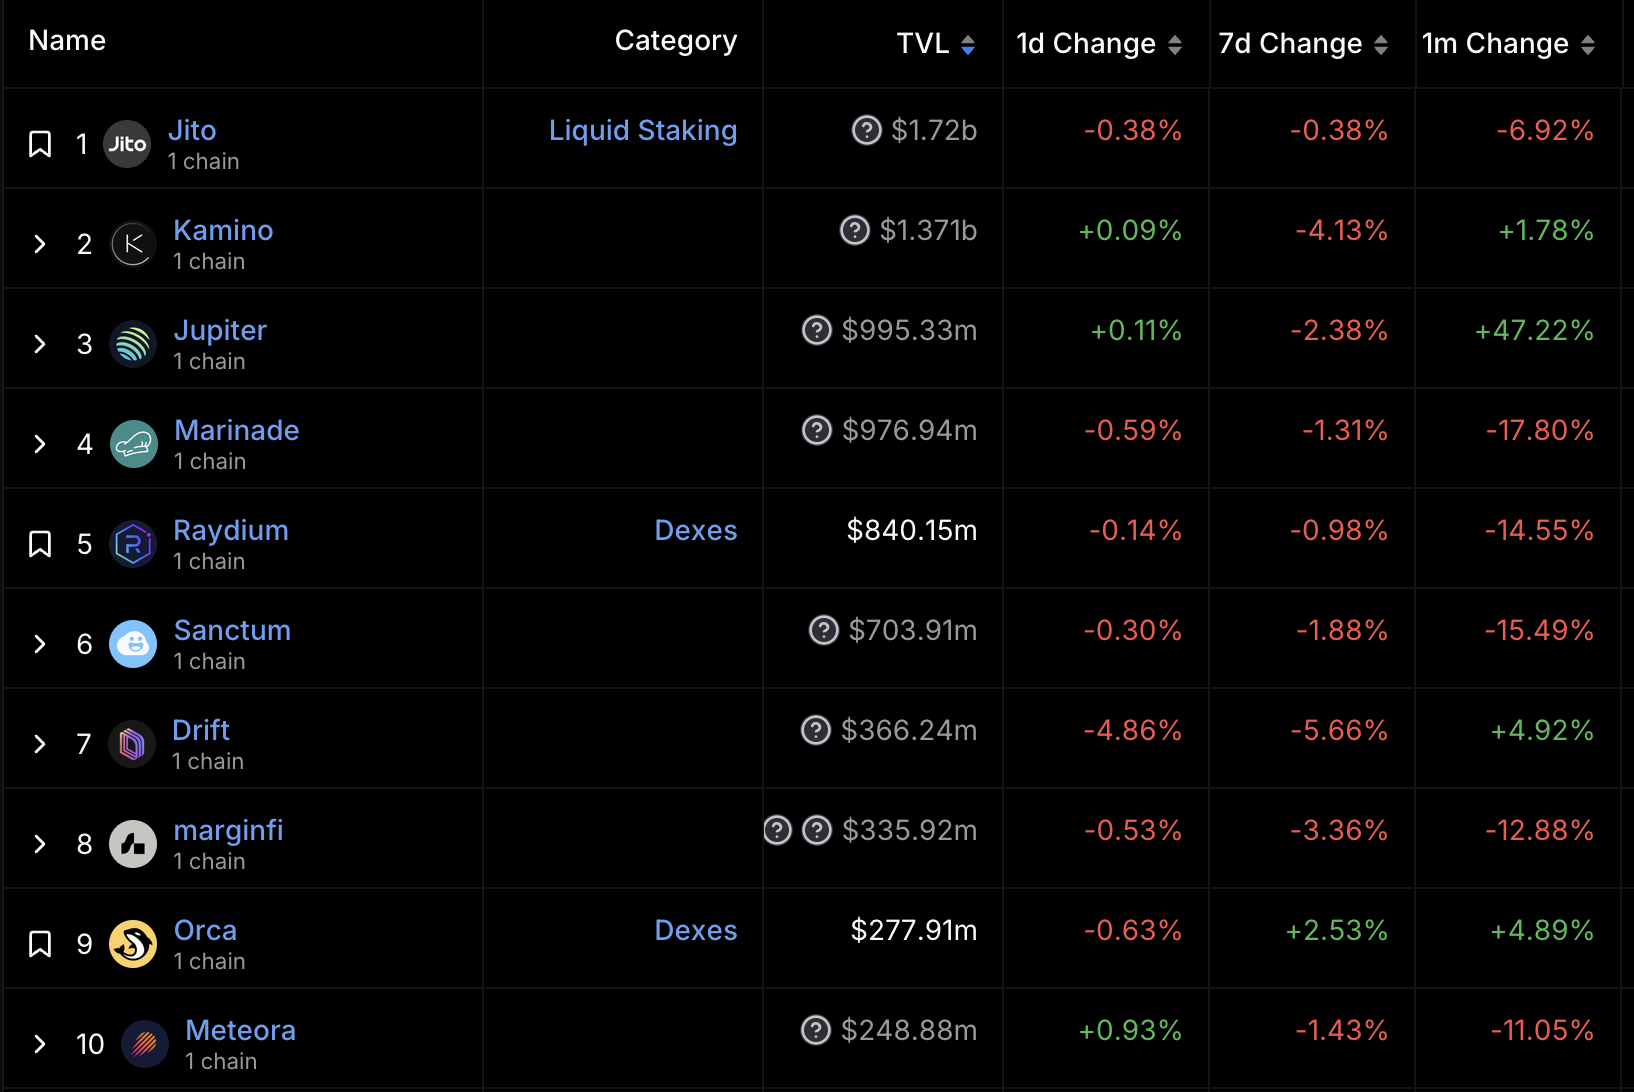Click the Meteora logo icon
1634x1092 pixels.
(145, 1044)
